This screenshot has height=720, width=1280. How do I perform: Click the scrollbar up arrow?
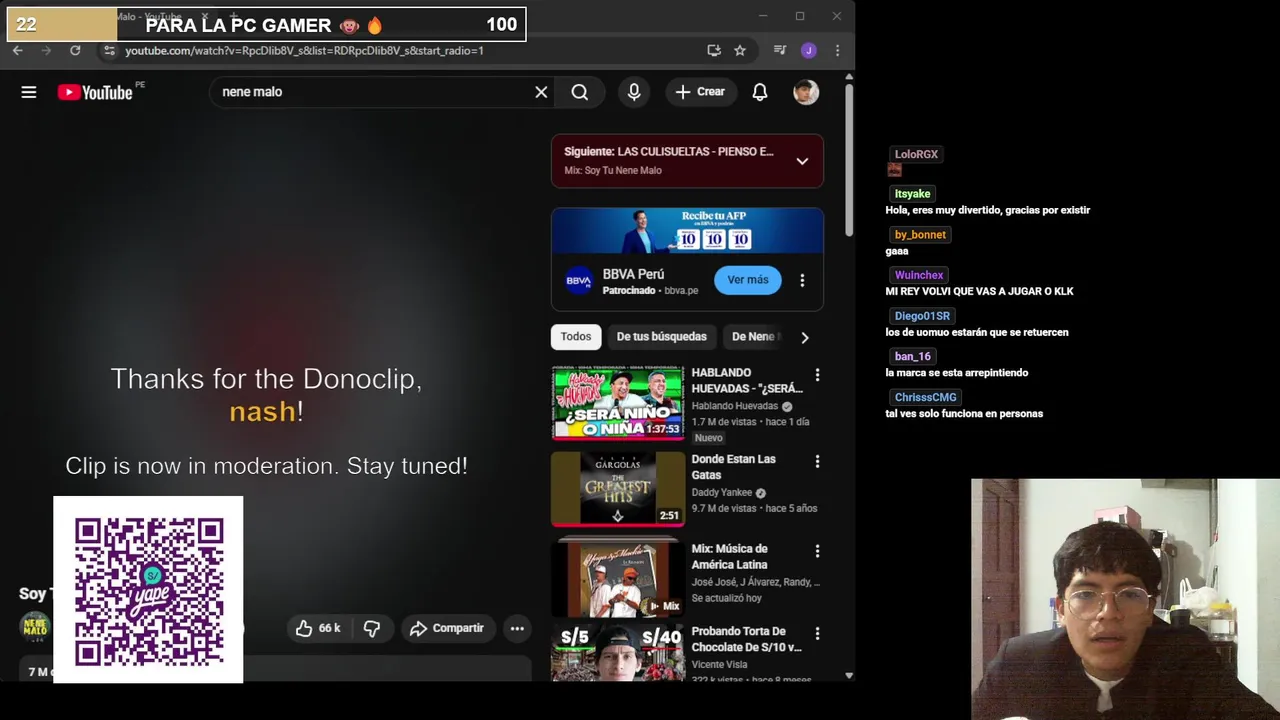[849, 76]
